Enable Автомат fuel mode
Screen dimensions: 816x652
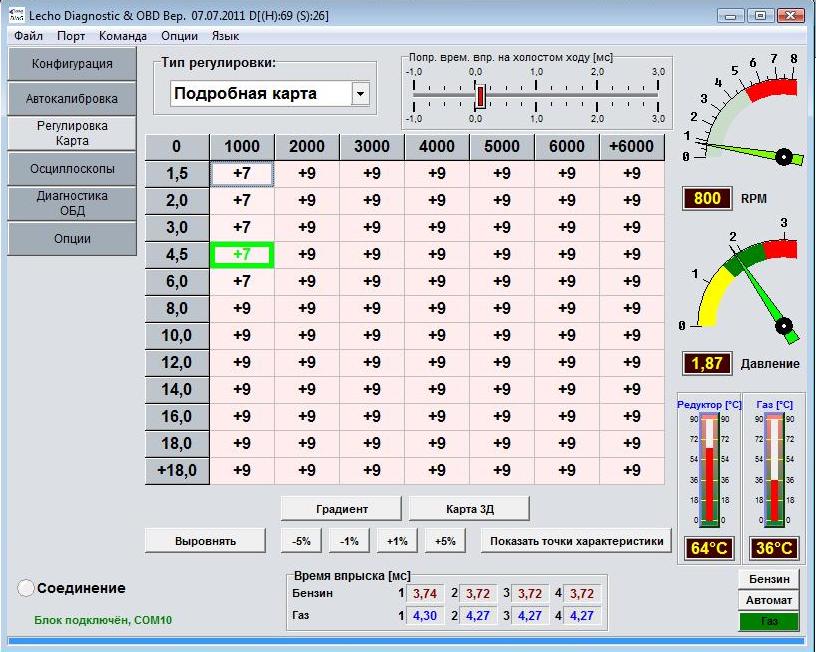click(769, 600)
